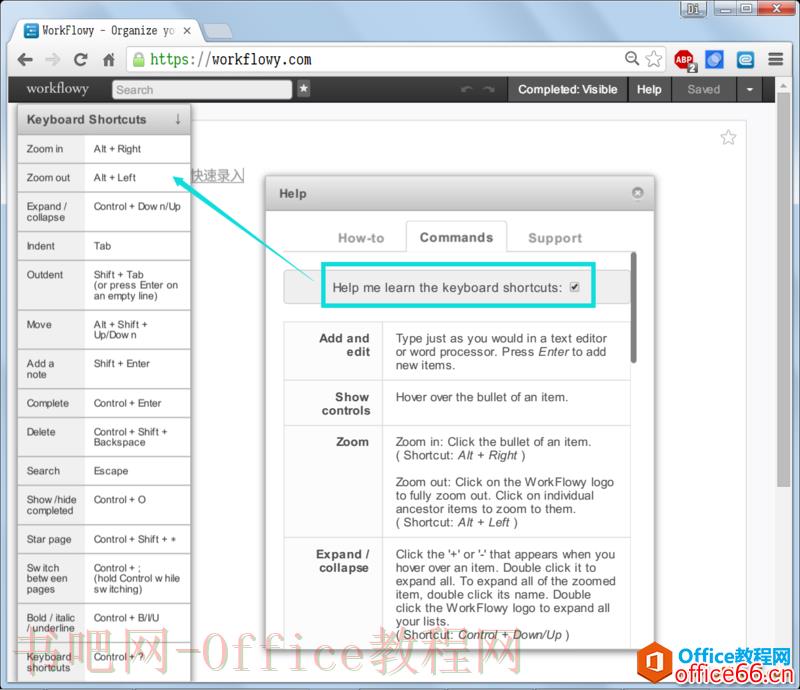Image resolution: width=800 pixels, height=690 pixels.
Task: Reload the WorkFlowy page
Action: (81, 60)
